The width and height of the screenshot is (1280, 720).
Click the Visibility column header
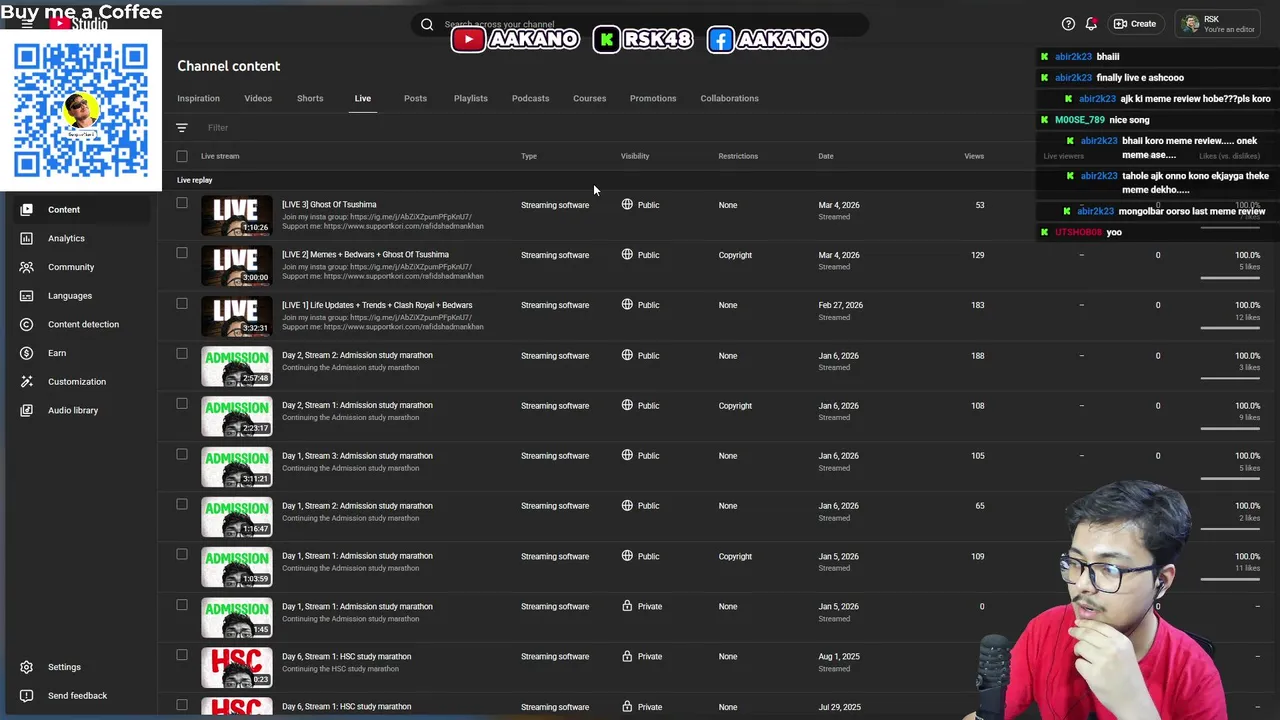635,156
